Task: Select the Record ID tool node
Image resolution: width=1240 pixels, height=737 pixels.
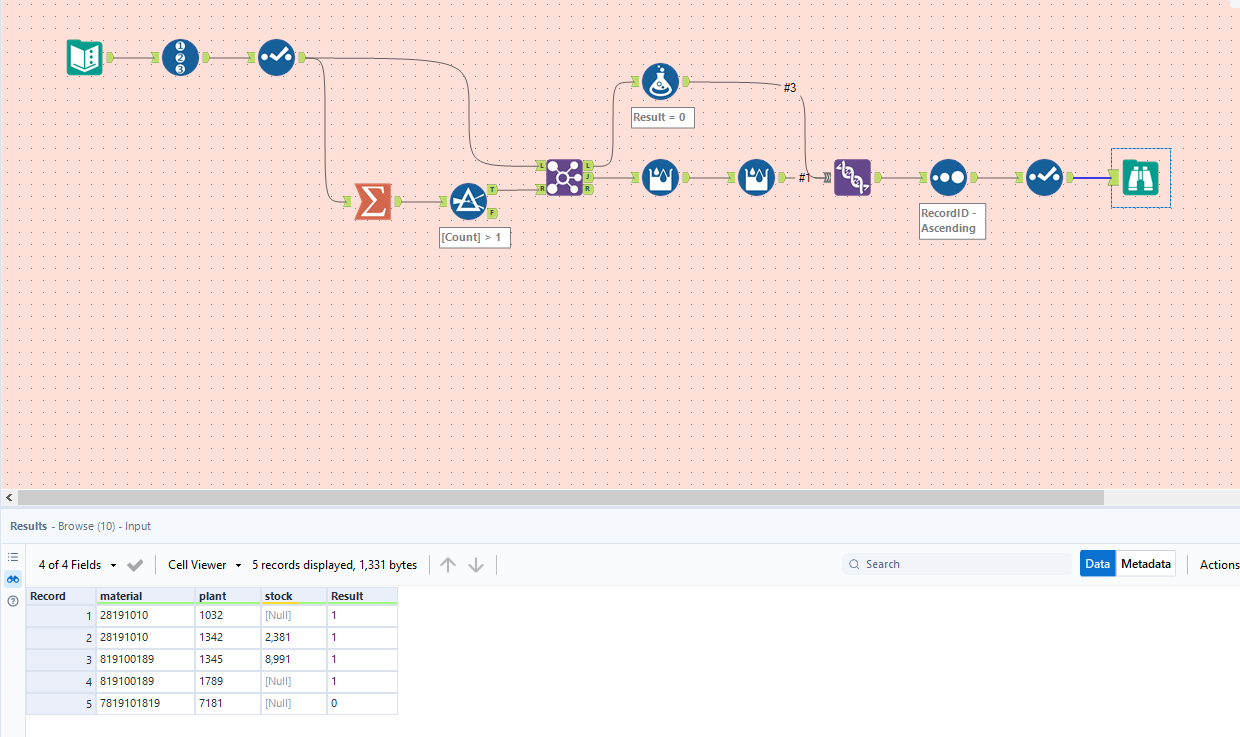Action: (x=180, y=58)
